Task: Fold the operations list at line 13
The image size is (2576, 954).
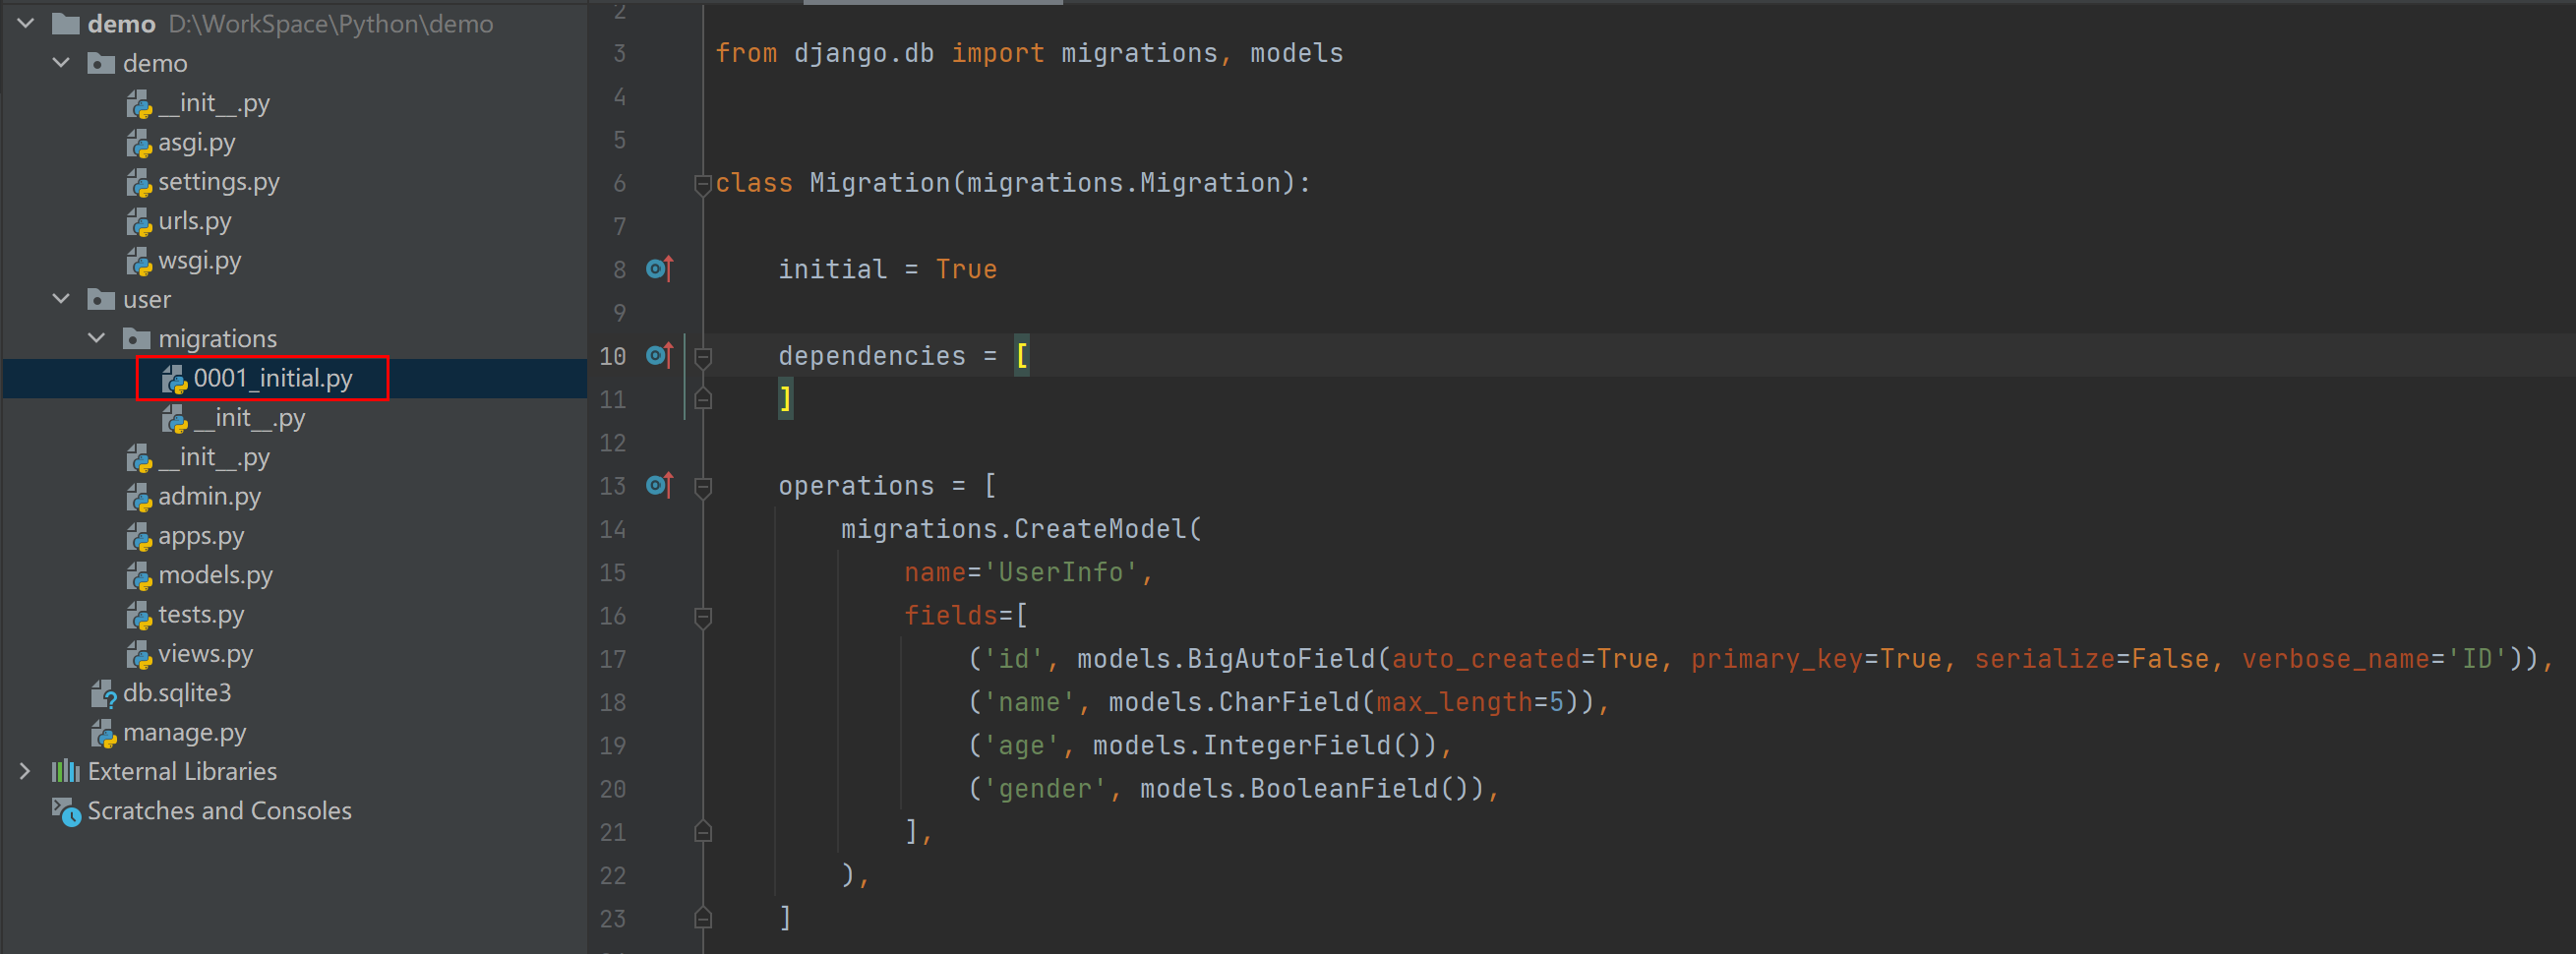Action: (703, 487)
